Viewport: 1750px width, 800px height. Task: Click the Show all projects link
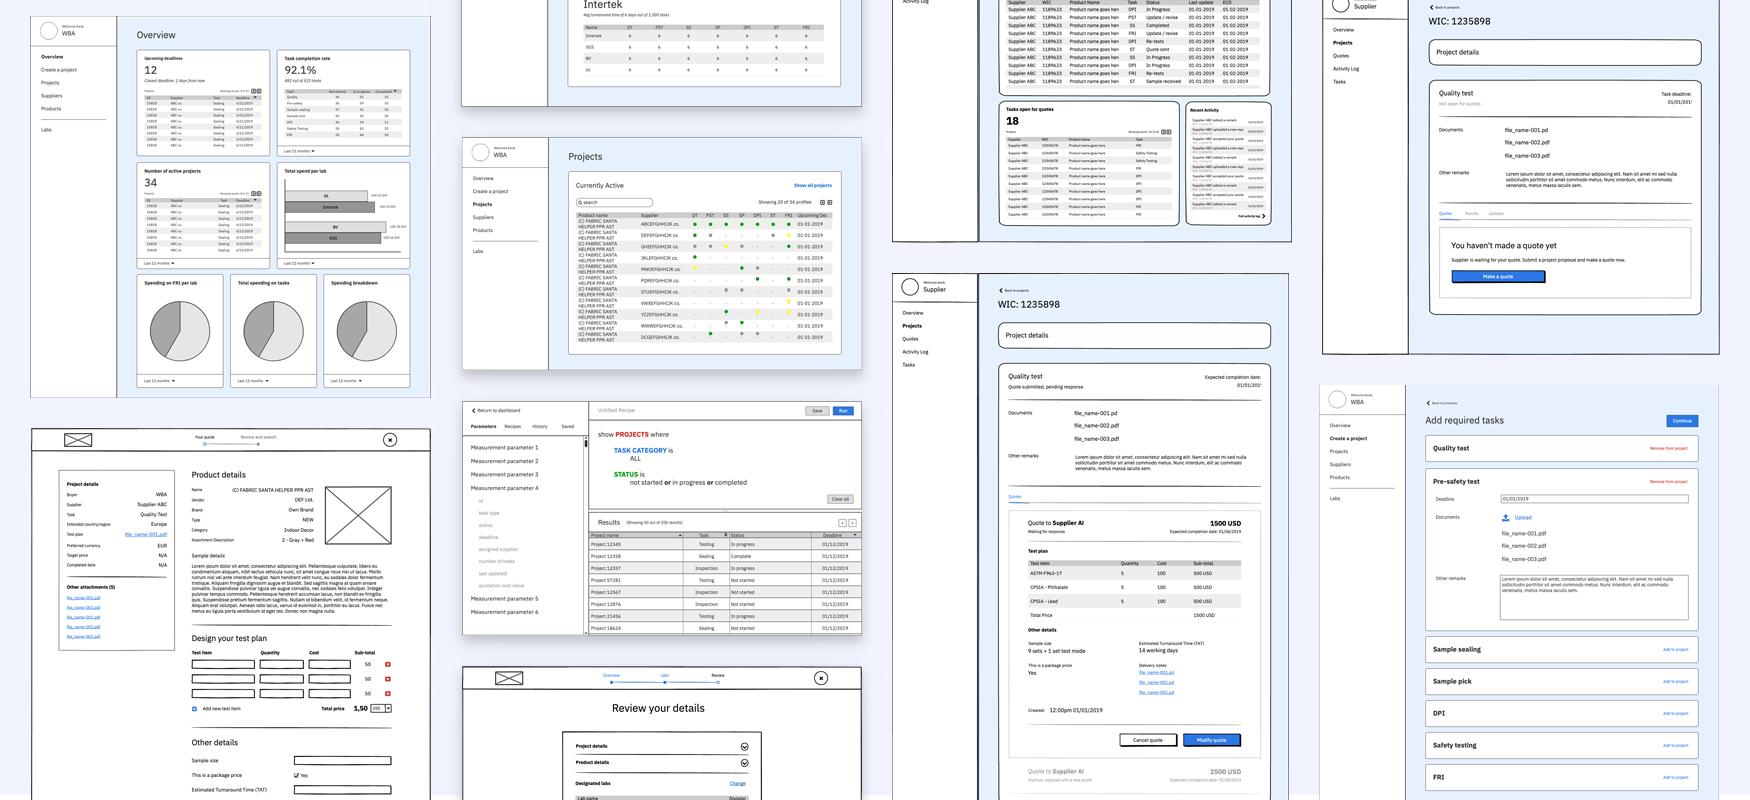[812, 186]
